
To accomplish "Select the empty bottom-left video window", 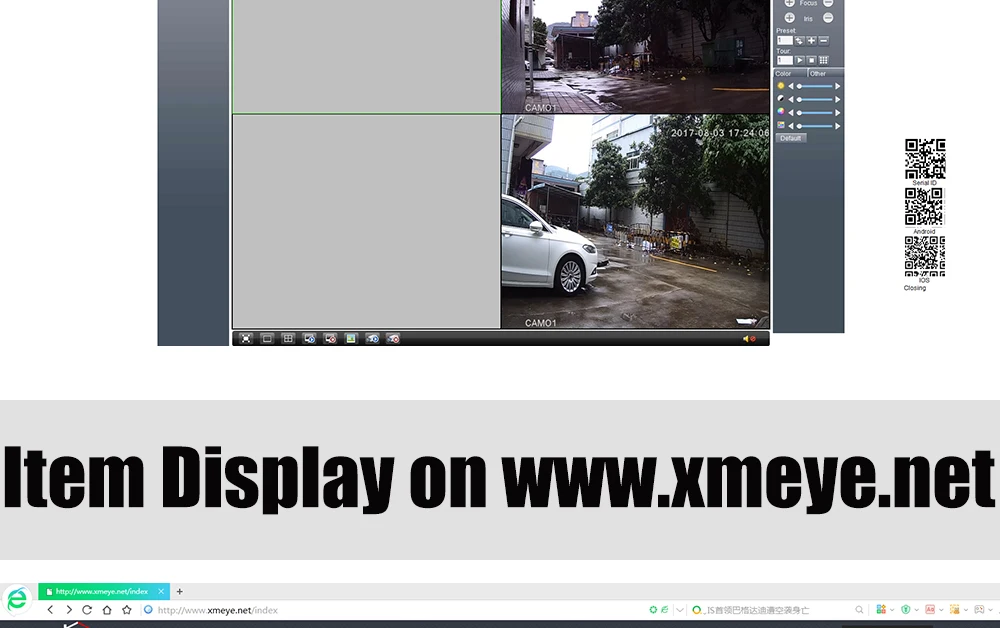I will click(366, 221).
